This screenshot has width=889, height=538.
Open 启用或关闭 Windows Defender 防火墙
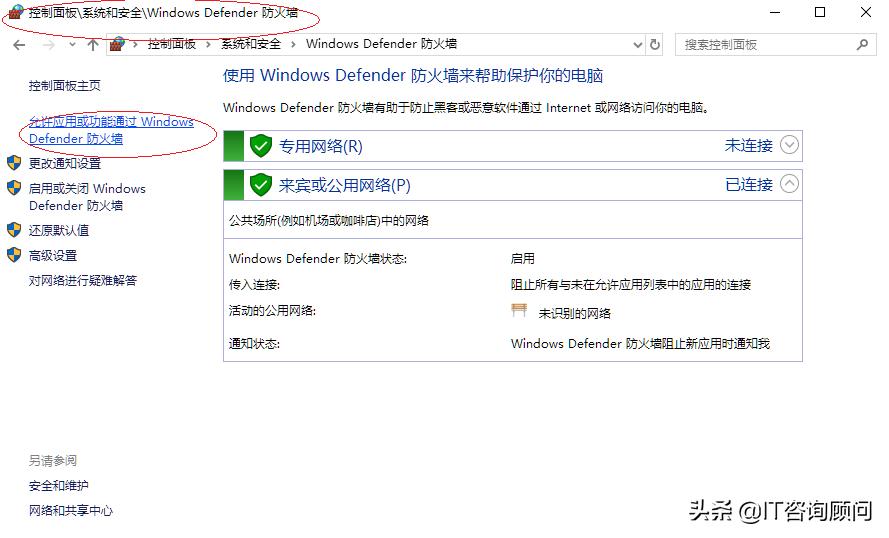pyautogui.click(x=87, y=197)
